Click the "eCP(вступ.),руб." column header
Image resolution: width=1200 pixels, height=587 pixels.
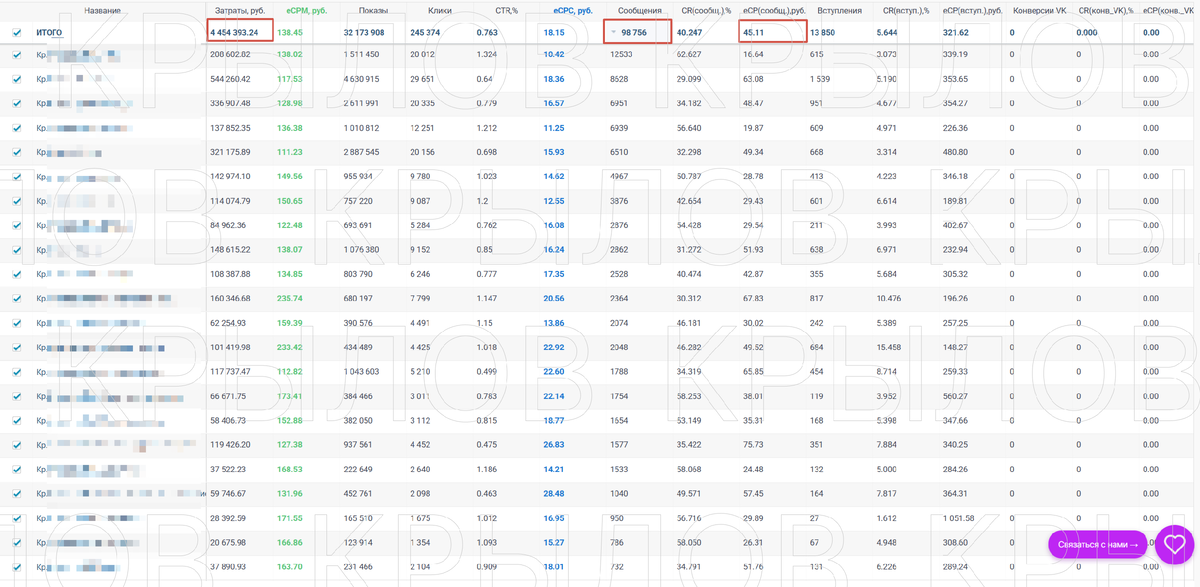point(972,11)
